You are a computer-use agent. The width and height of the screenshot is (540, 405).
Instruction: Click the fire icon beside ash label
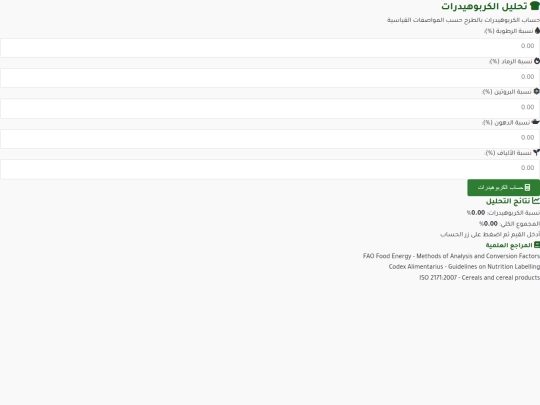pyautogui.click(x=537, y=61)
